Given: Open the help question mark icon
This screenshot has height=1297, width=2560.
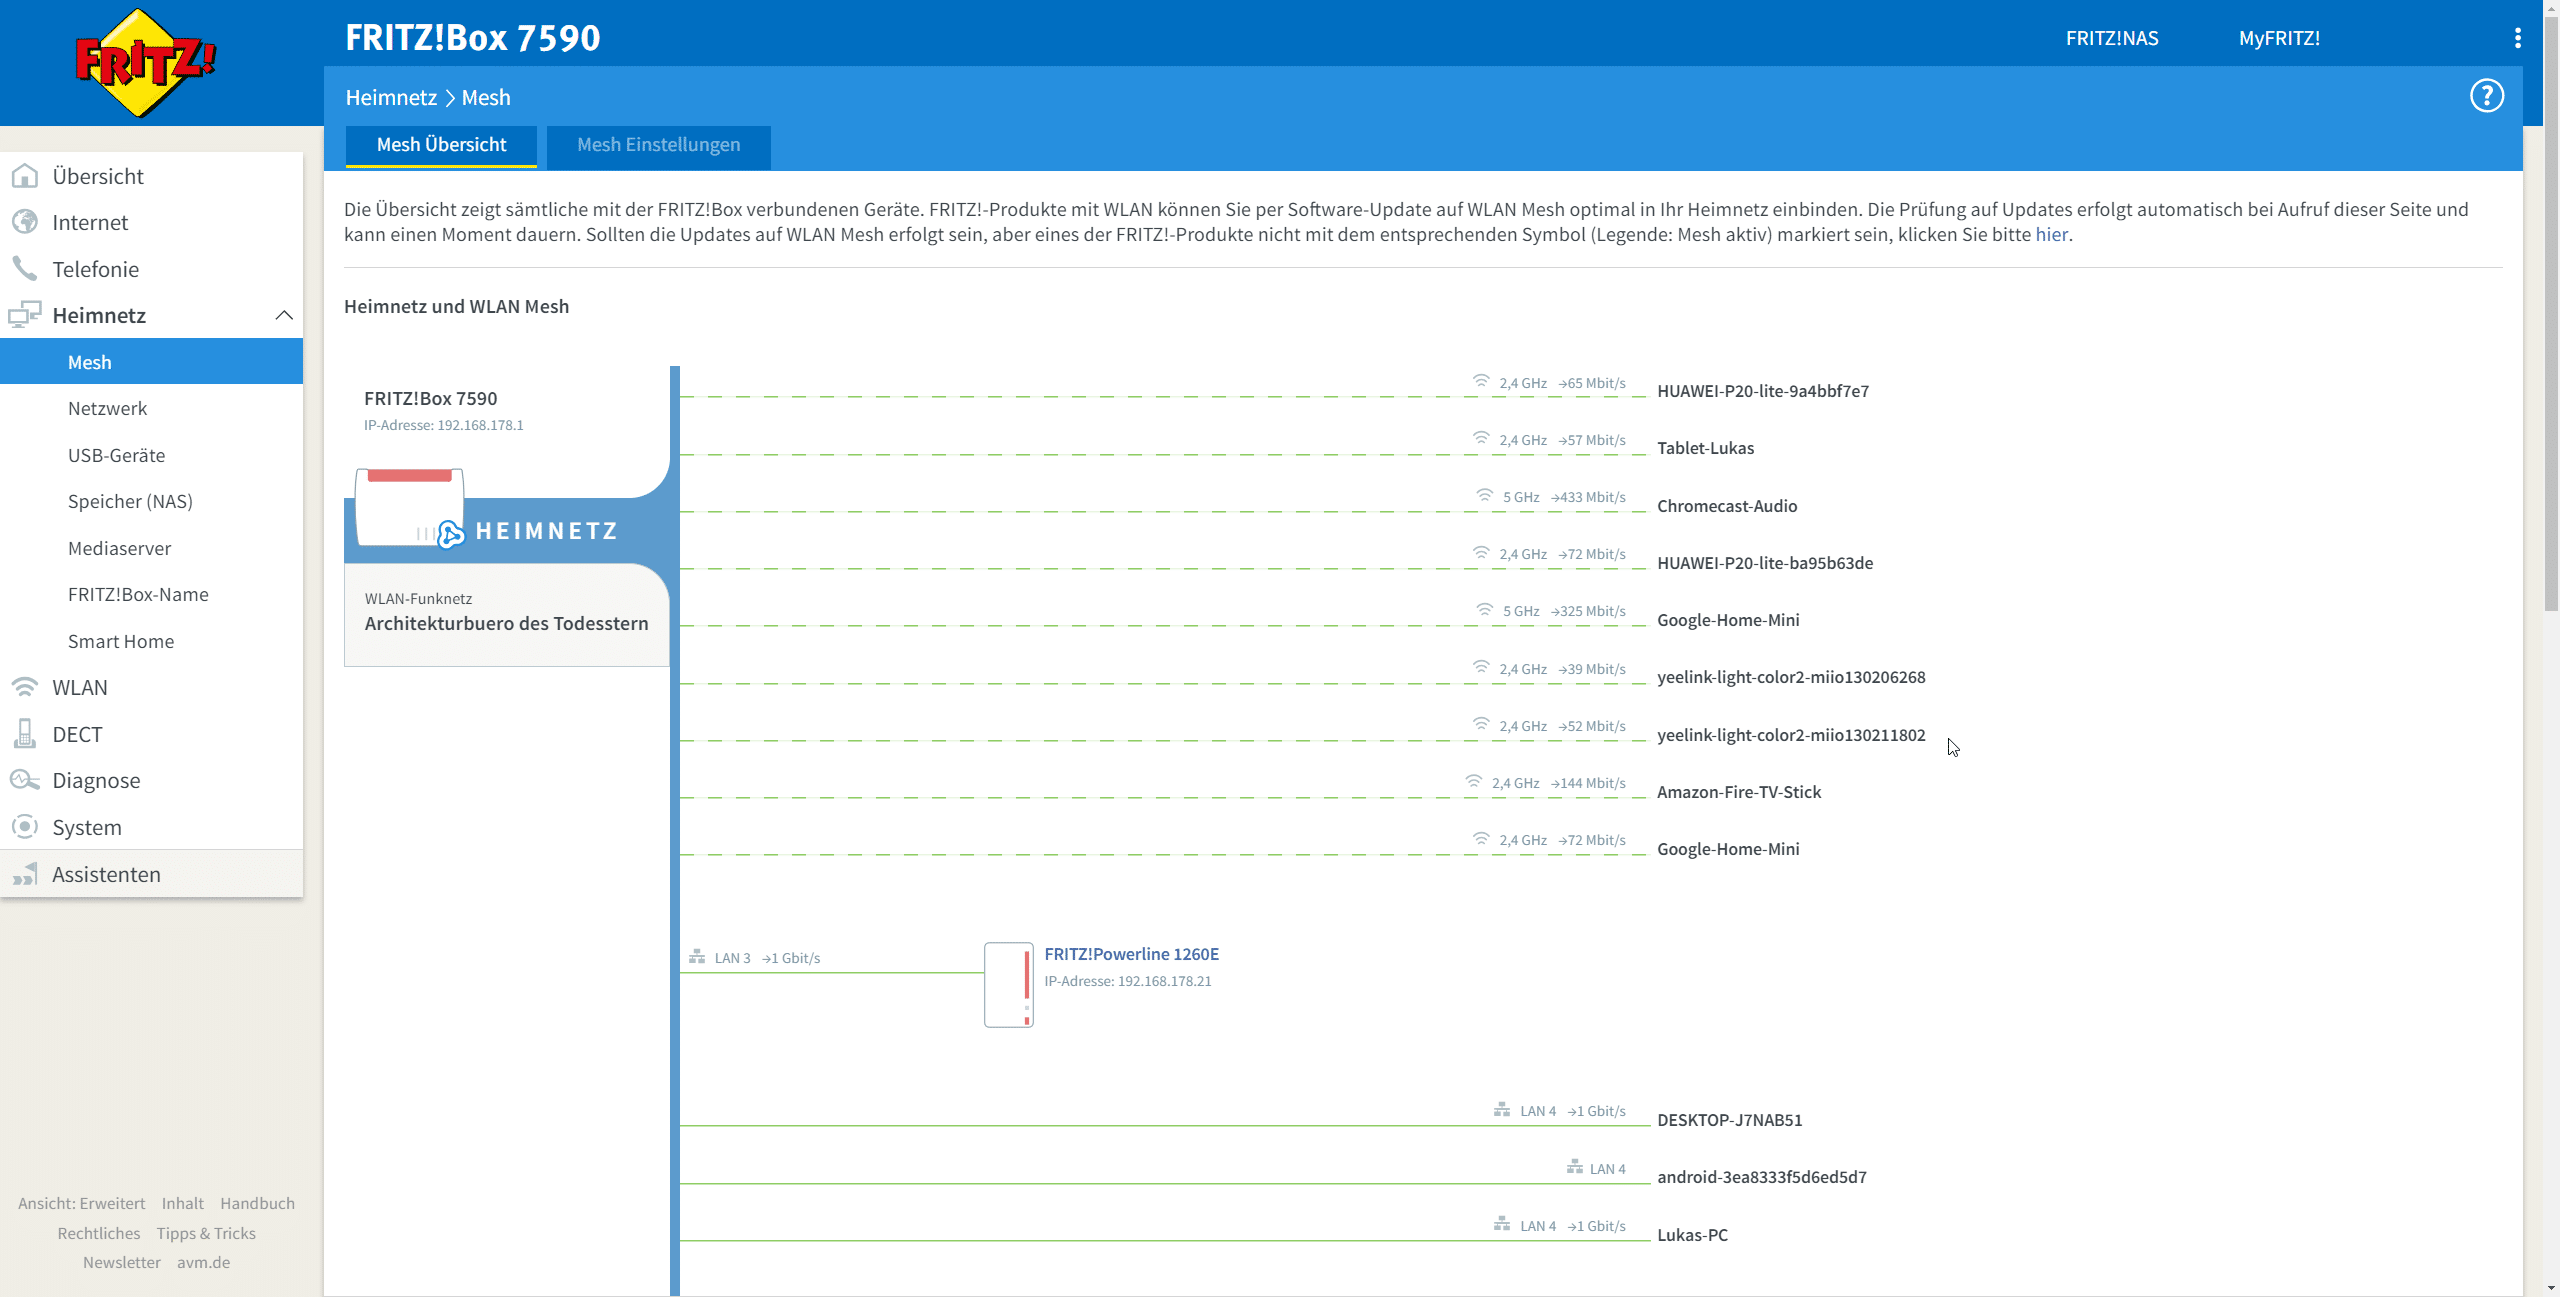Looking at the screenshot, I should [2486, 96].
